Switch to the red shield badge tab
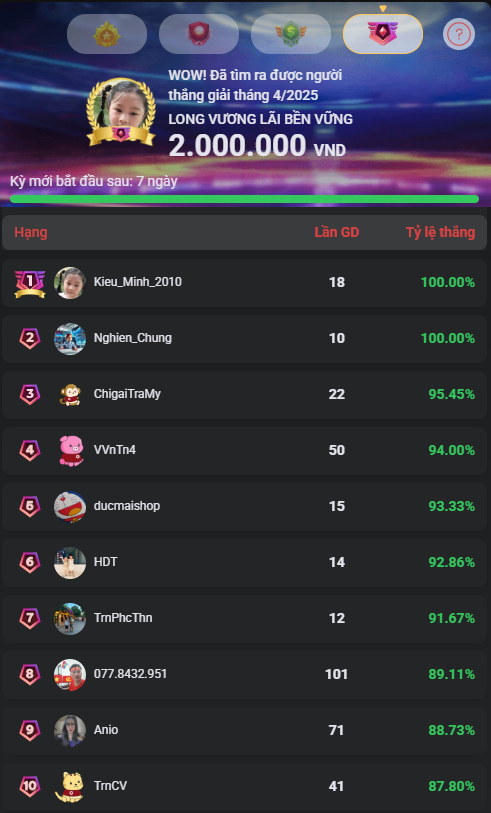Image resolution: width=491 pixels, height=813 pixels. point(199,34)
